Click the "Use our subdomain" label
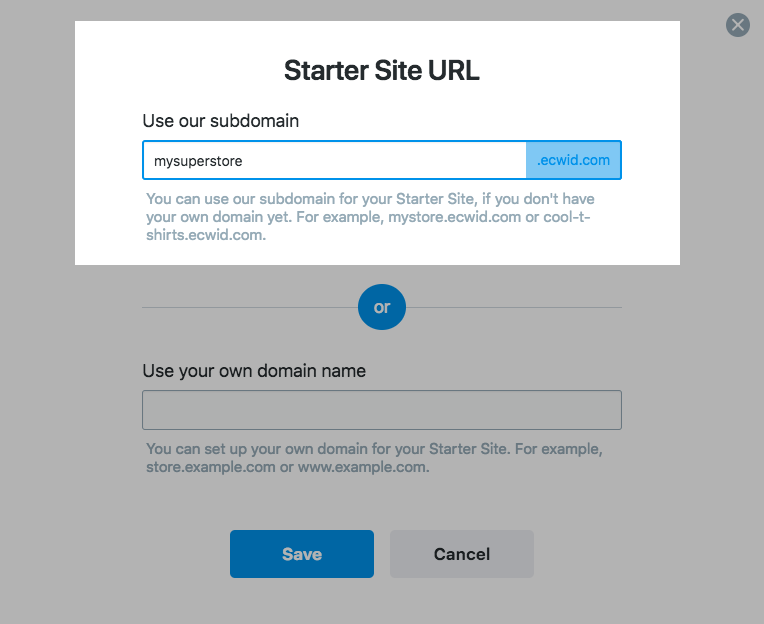This screenshot has height=624, width=764. (x=221, y=121)
